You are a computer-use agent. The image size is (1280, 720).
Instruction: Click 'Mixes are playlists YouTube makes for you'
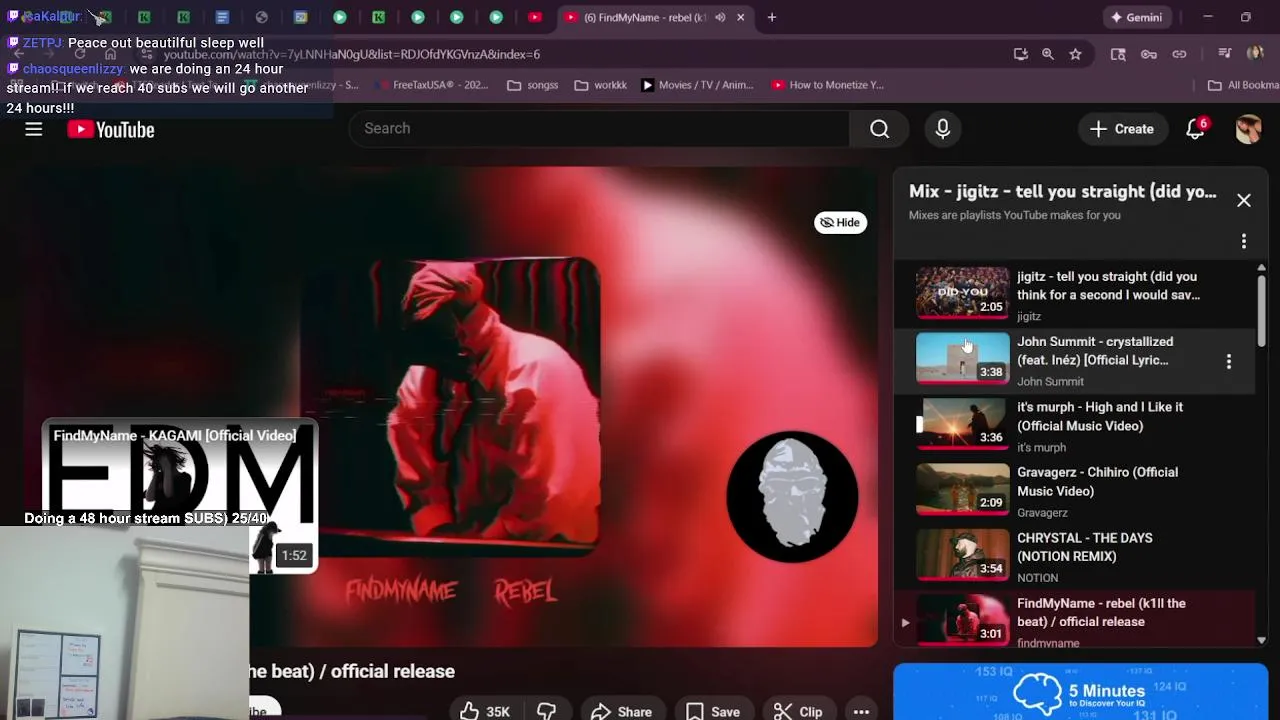click(1014, 215)
